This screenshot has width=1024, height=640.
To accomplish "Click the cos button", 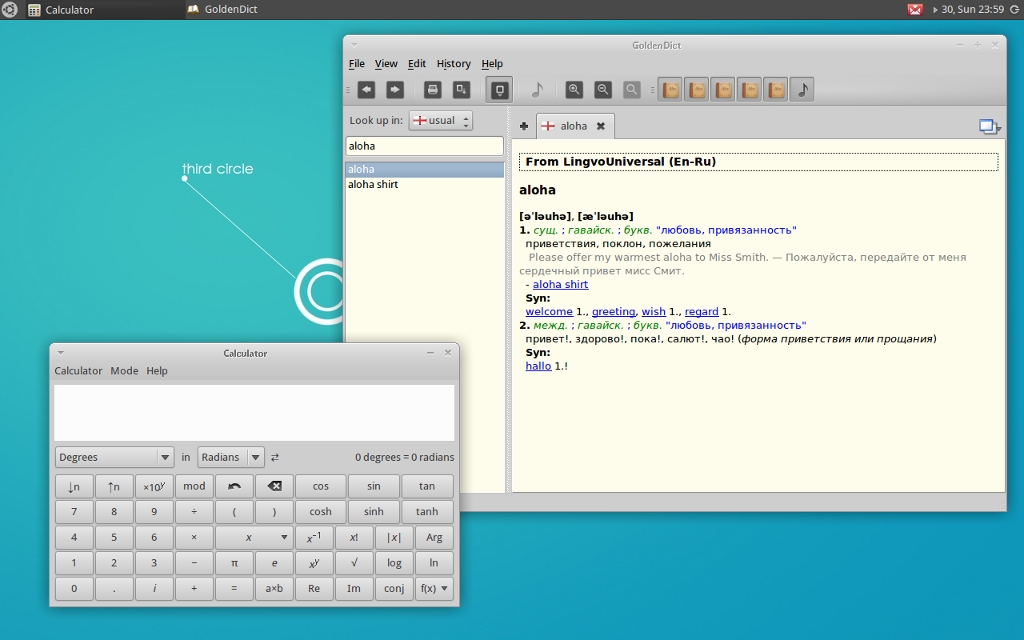I will 321,486.
